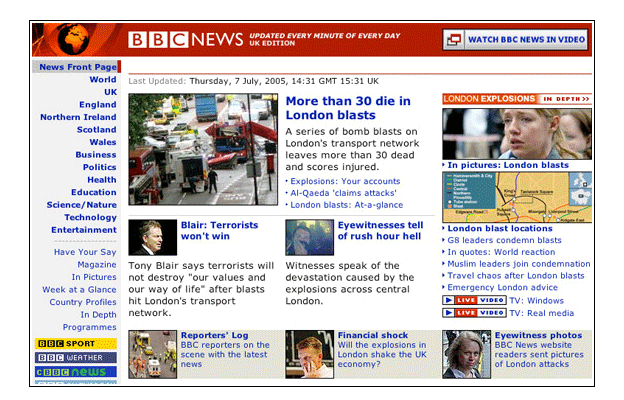The width and height of the screenshot is (624, 400).
Task: Click Live Video icon beside TV: Windows
Action: coord(474,300)
